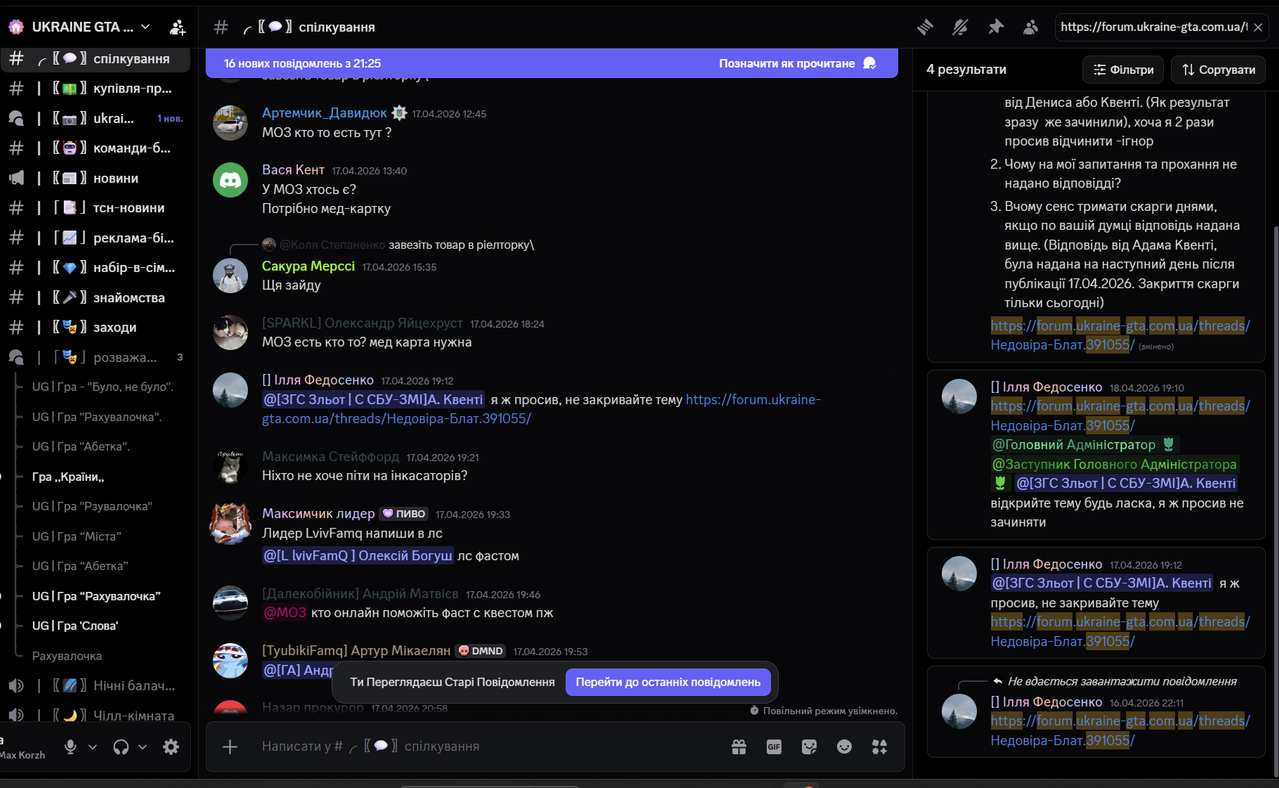Screen dimensions: 1279x788
Task: Open the спілкування channel in sidebar
Action: (96, 58)
